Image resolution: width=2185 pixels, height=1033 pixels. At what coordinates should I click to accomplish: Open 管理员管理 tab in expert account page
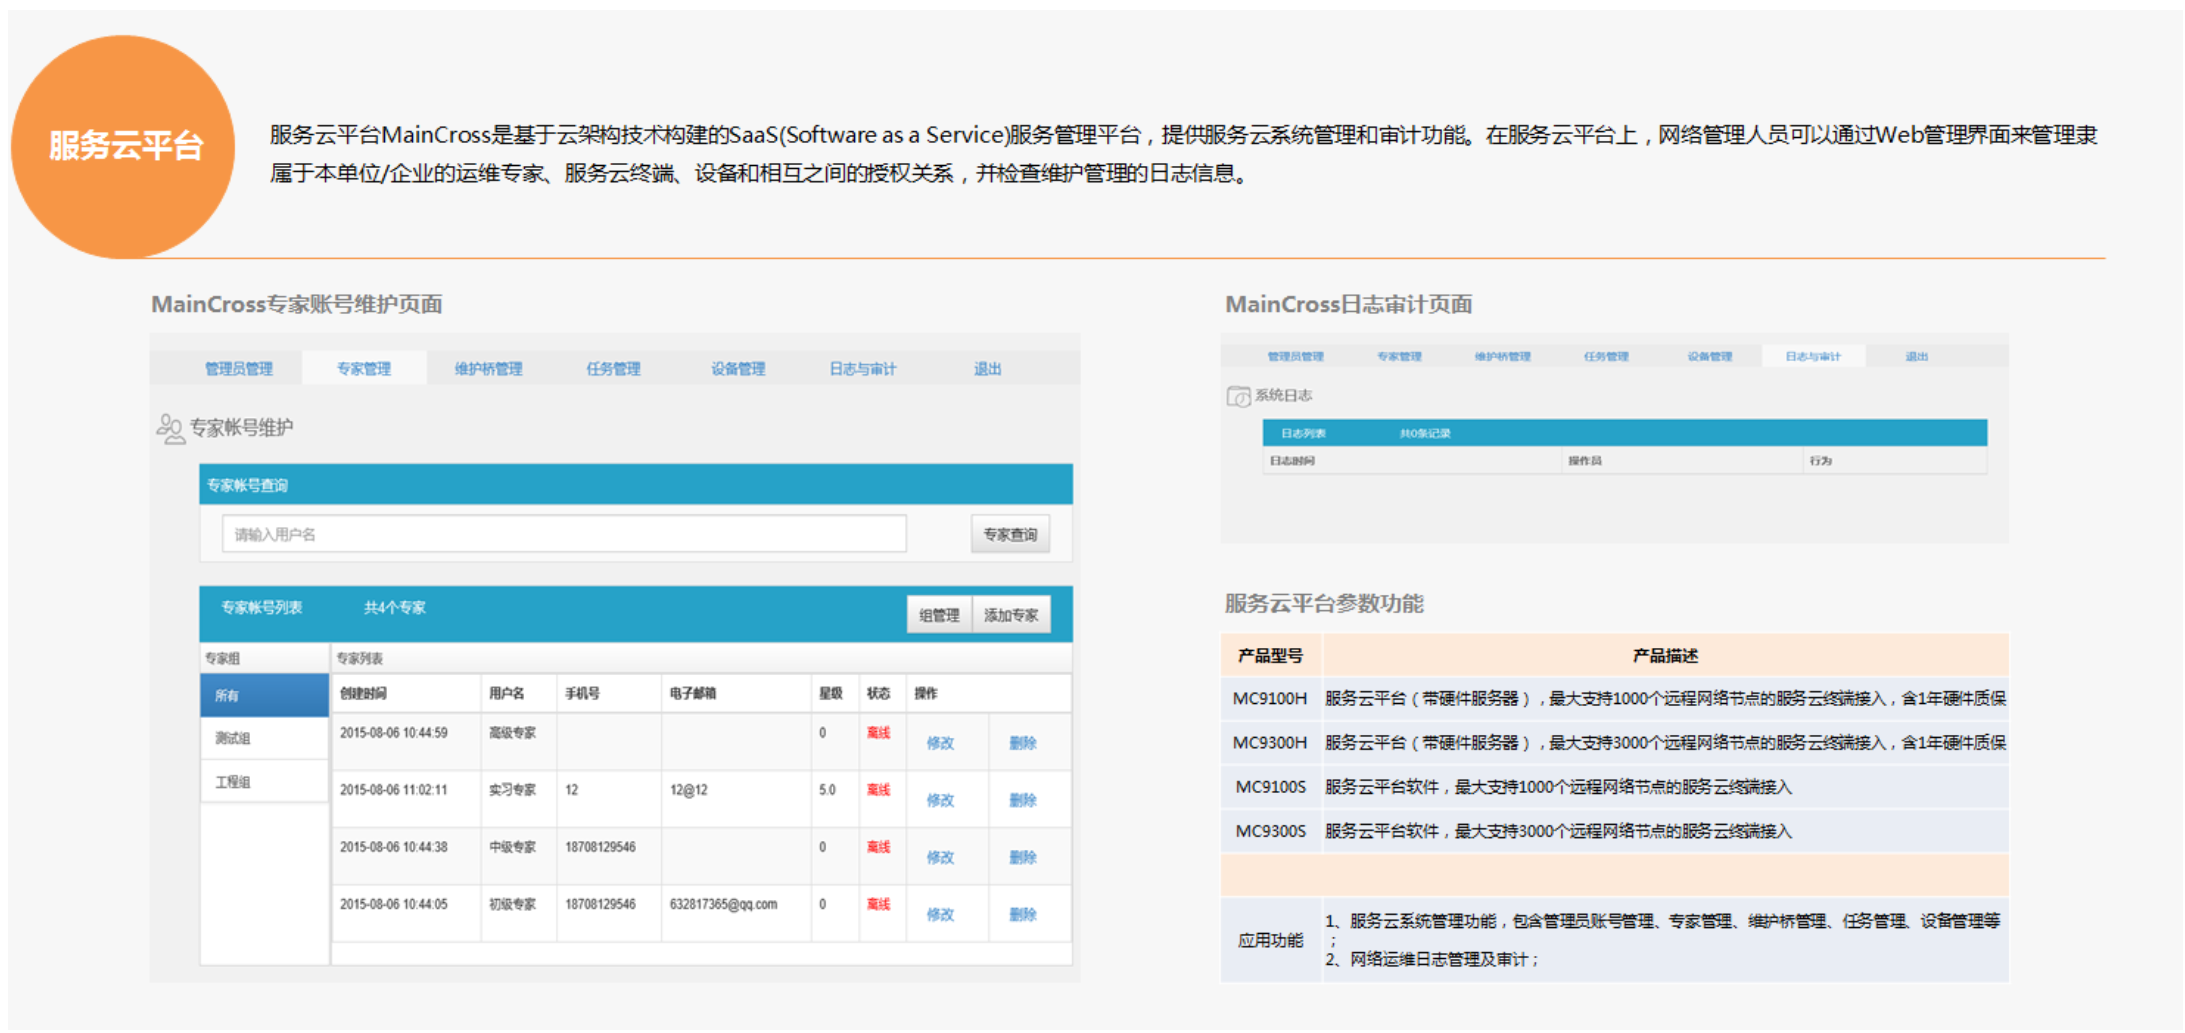click(239, 369)
